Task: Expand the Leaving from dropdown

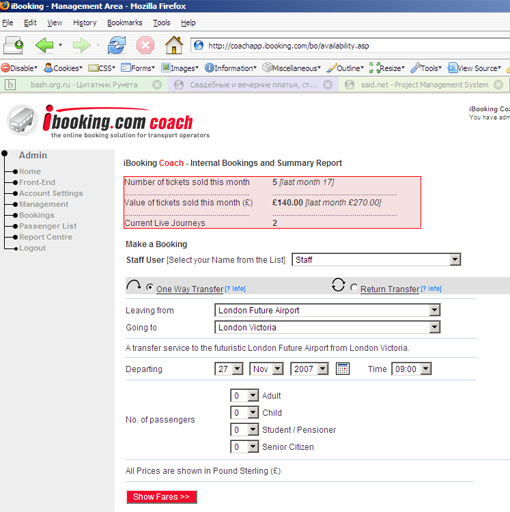Action: [327, 310]
